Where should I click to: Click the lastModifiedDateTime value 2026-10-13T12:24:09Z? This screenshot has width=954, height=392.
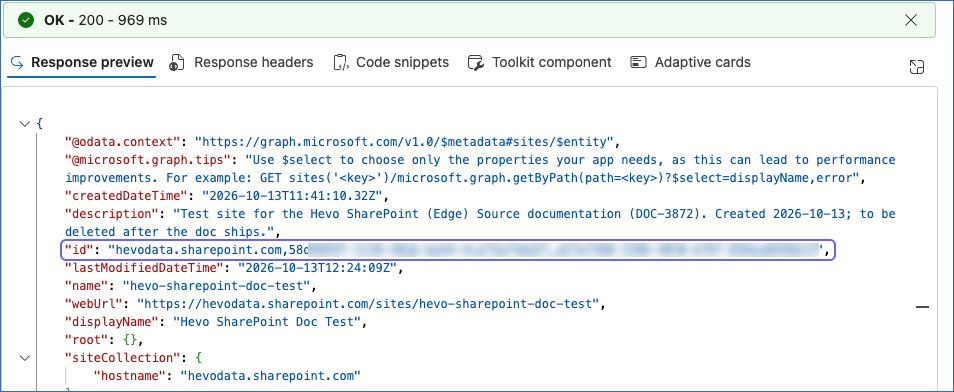318,268
